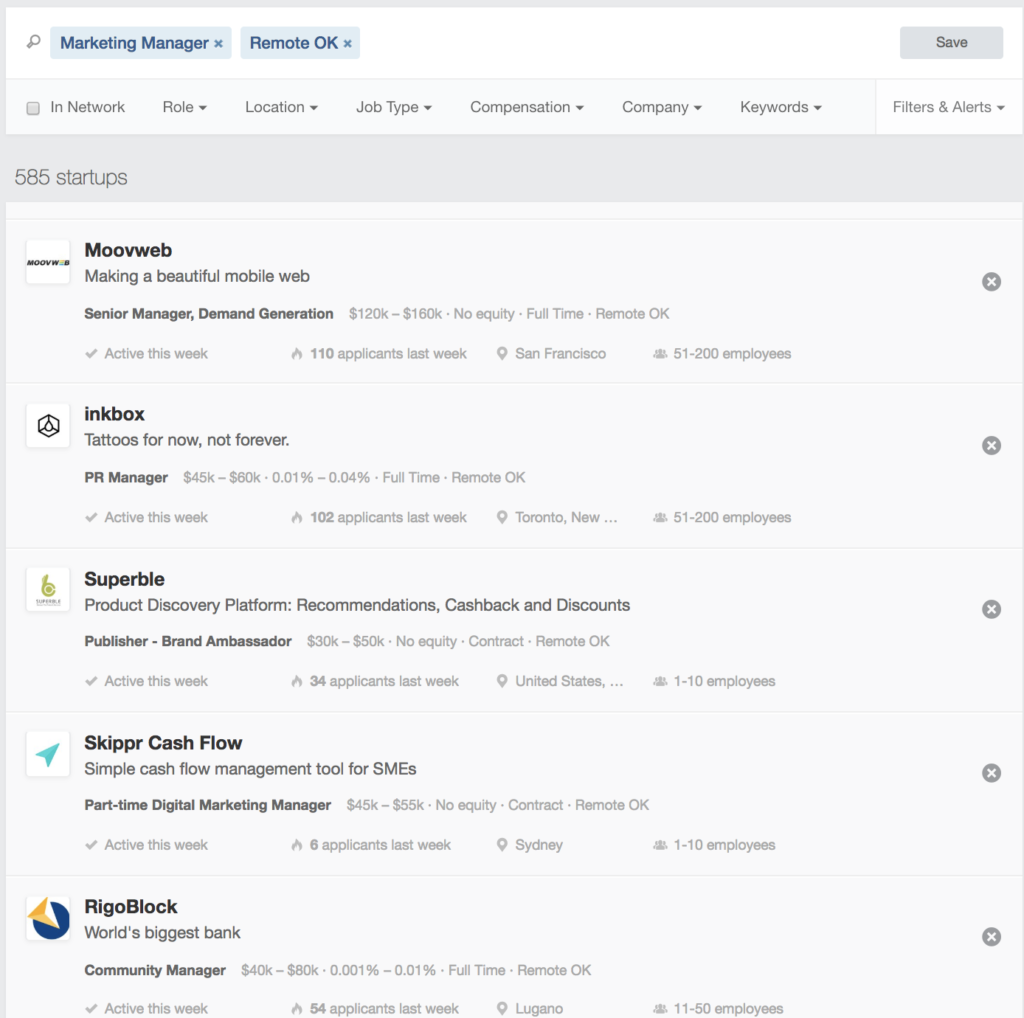This screenshot has height=1018, width=1024.
Task: Dismiss the inkbox listing
Action: (991, 445)
